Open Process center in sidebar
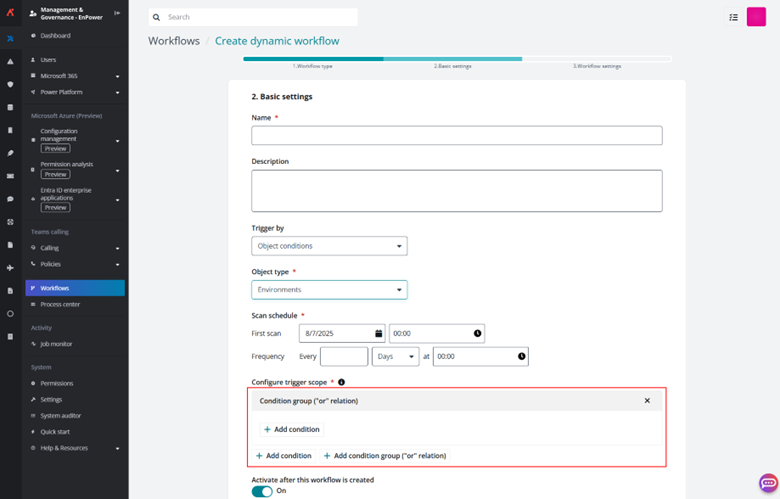 point(60,304)
